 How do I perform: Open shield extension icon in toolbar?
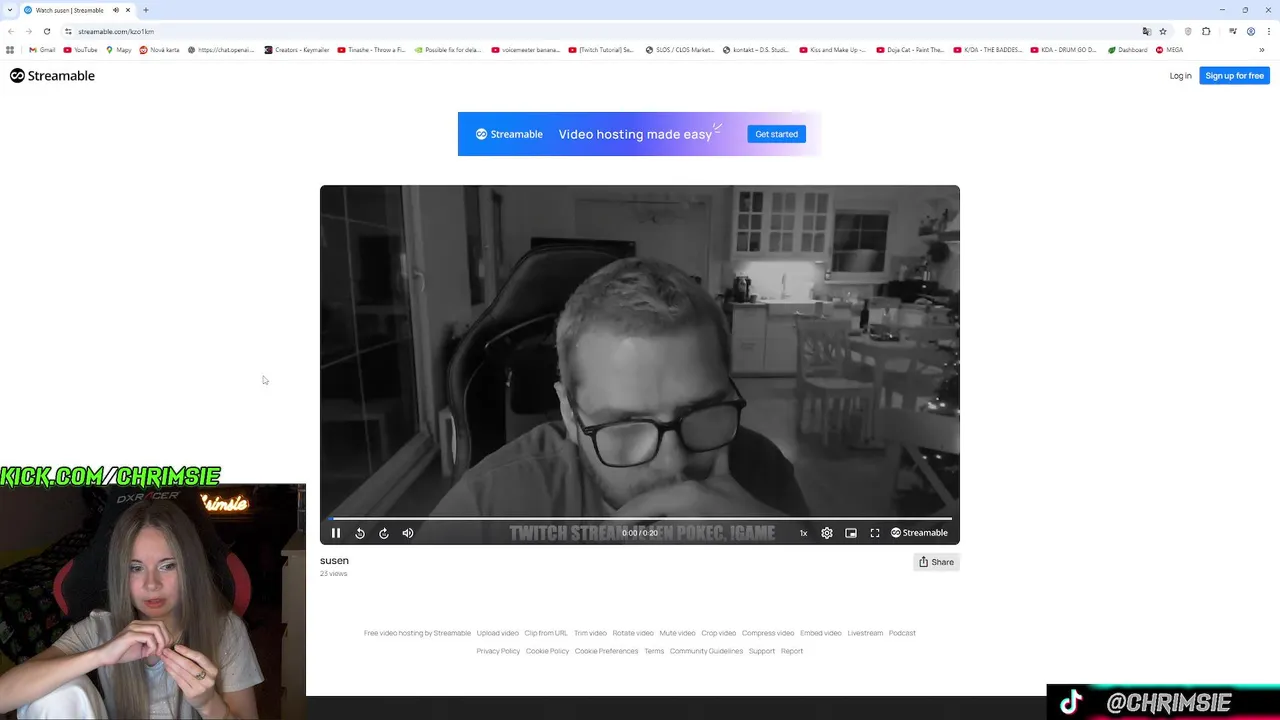(1188, 31)
